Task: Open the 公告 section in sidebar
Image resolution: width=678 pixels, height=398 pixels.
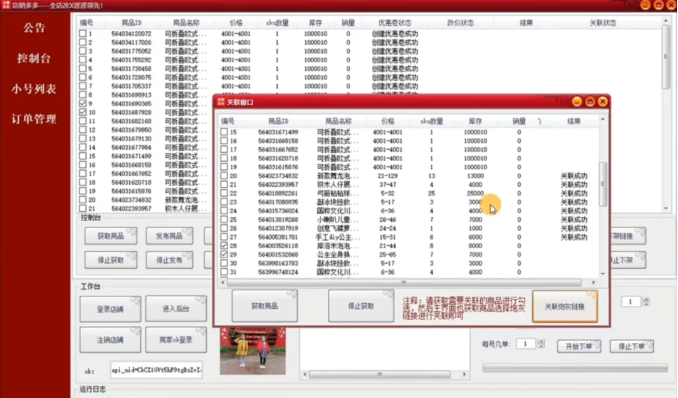Action: [34, 28]
